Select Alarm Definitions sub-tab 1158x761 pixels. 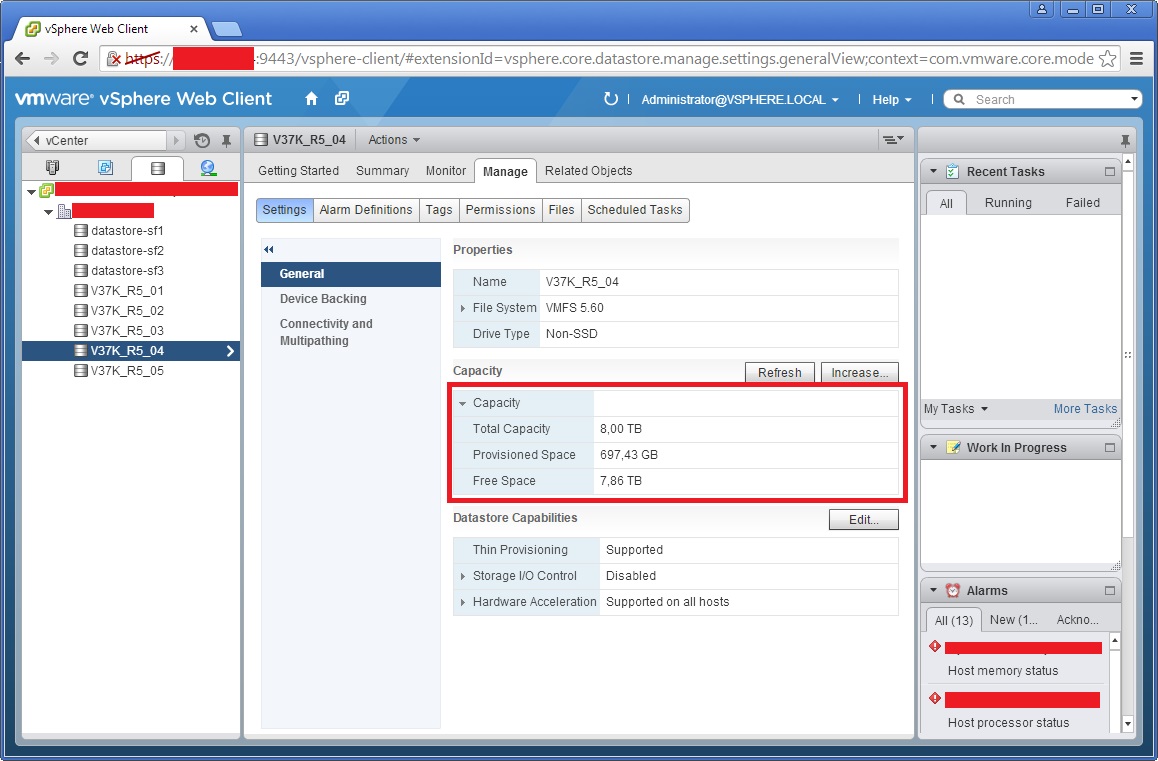(366, 210)
